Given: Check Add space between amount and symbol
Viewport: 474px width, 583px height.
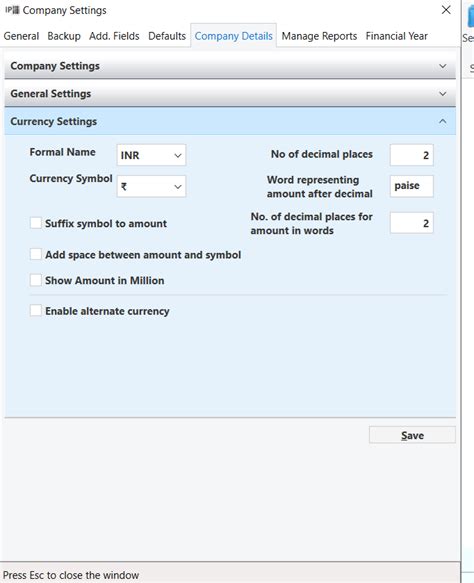Looking at the screenshot, I should tap(36, 254).
